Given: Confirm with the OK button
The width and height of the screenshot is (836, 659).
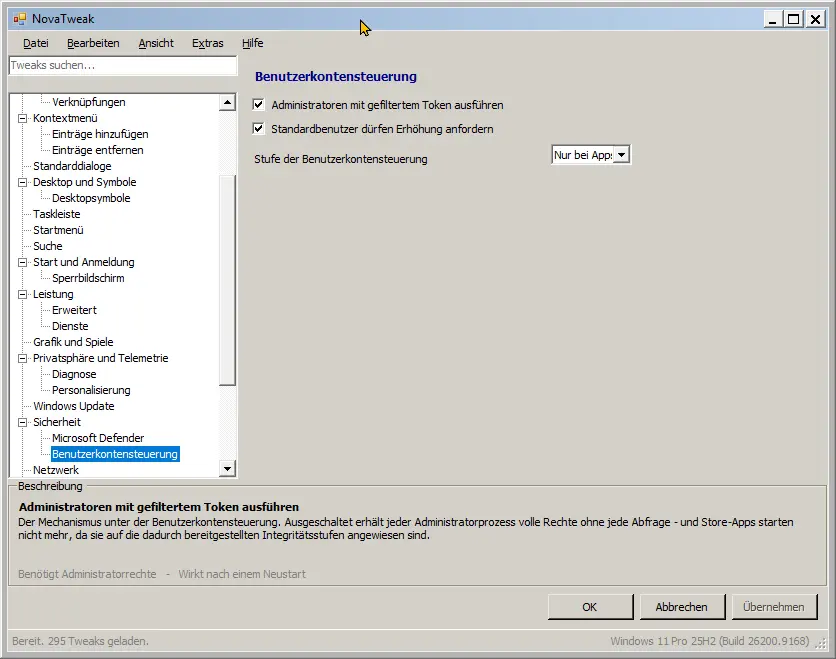Looking at the screenshot, I should pyautogui.click(x=590, y=607).
